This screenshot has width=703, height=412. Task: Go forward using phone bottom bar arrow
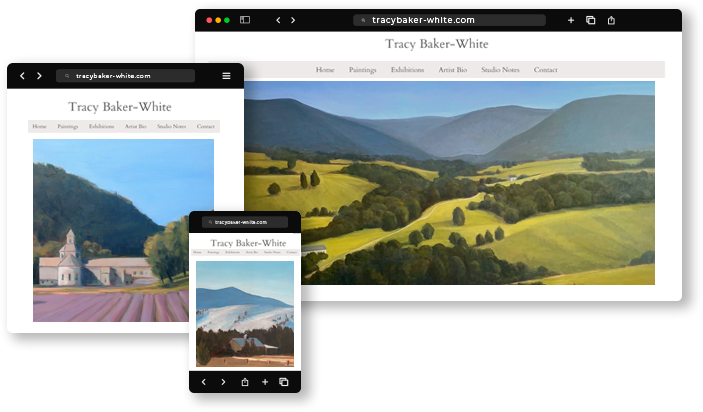click(223, 382)
